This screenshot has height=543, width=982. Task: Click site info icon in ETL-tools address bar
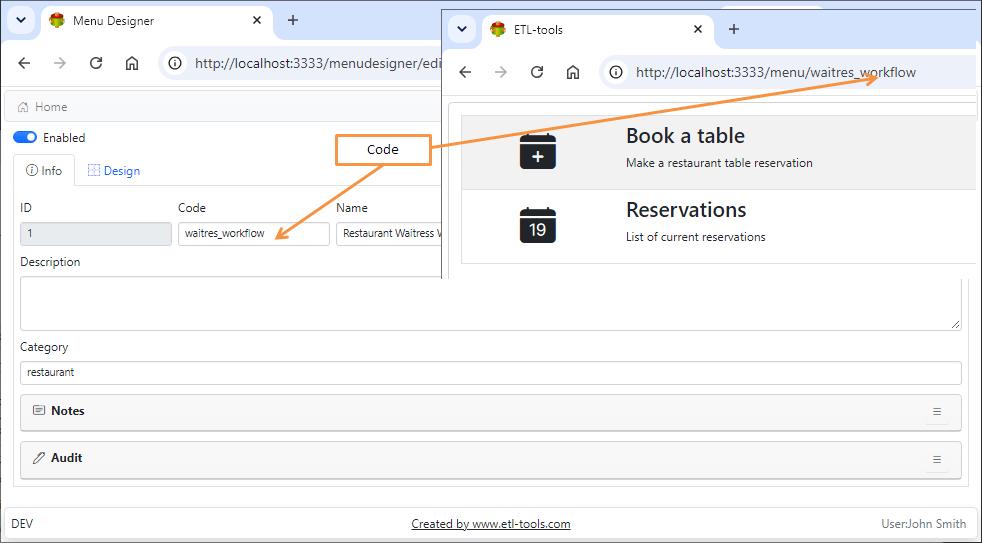coord(616,72)
